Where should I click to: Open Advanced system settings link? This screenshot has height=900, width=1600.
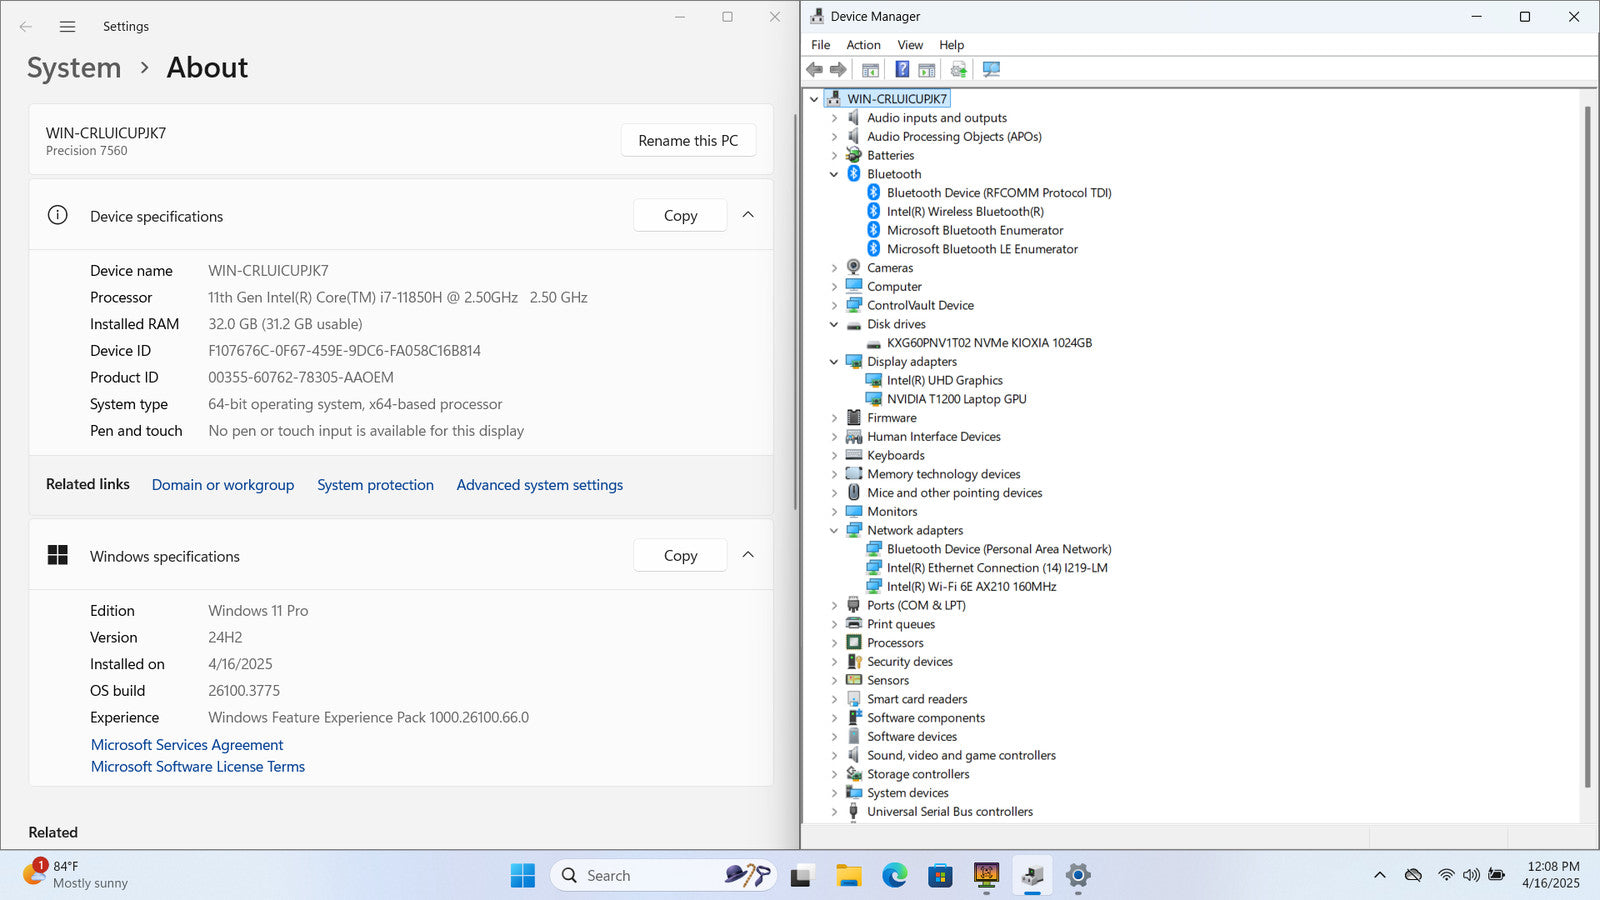point(540,485)
